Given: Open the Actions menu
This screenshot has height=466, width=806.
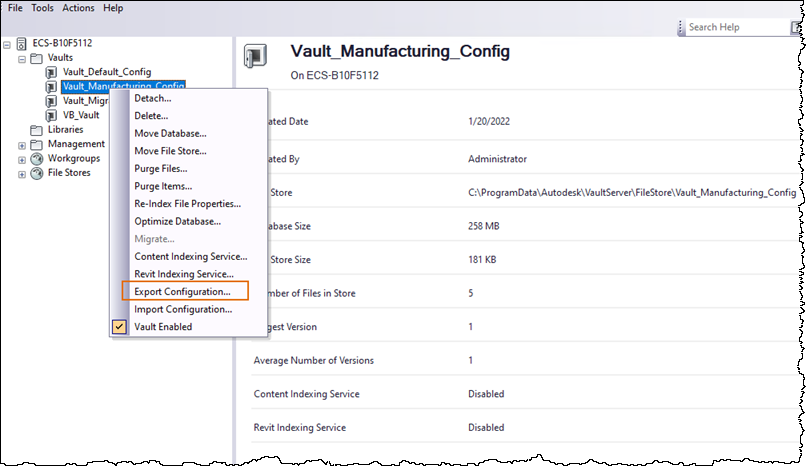Looking at the screenshot, I should click(x=78, y=8).
